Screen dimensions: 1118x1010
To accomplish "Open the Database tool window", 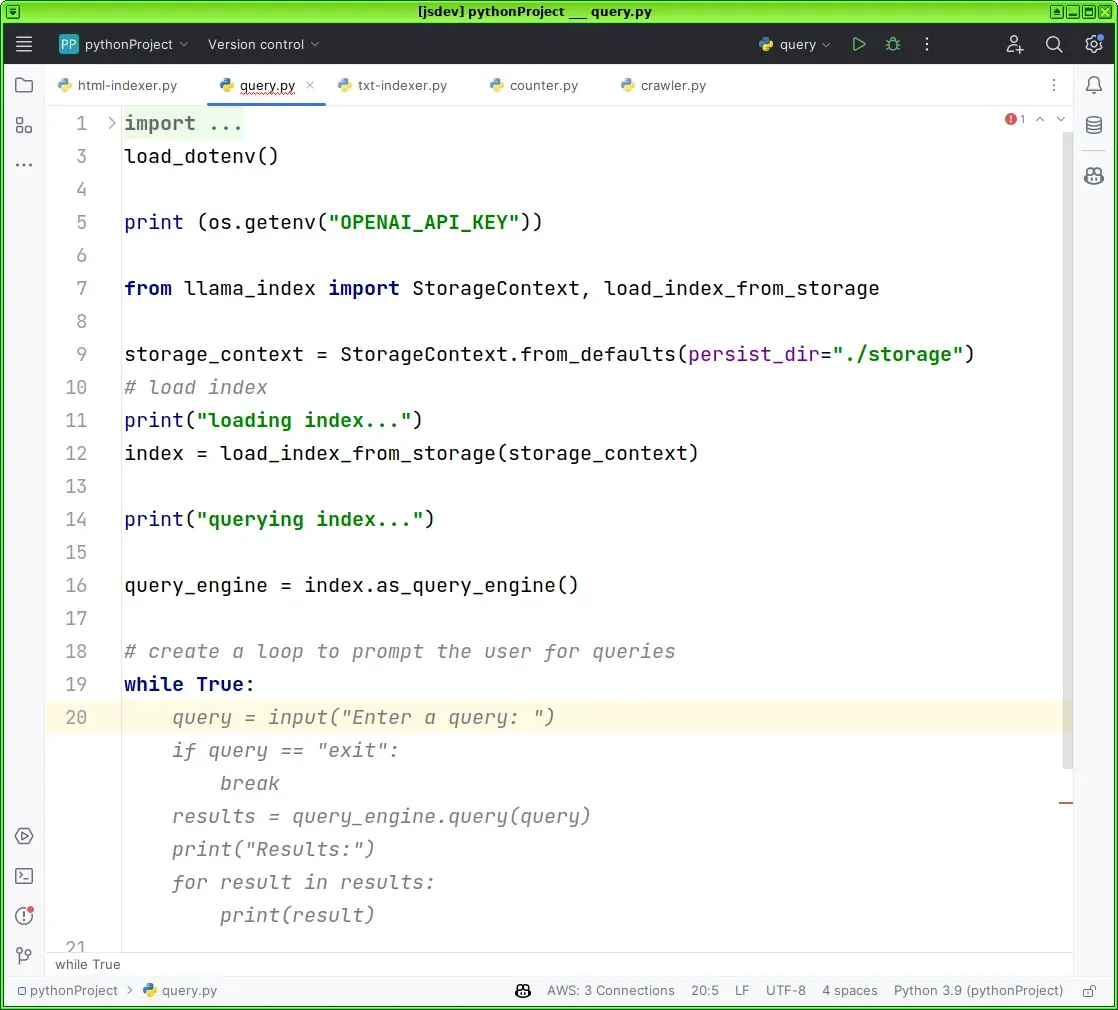I will coord(1094,126).
